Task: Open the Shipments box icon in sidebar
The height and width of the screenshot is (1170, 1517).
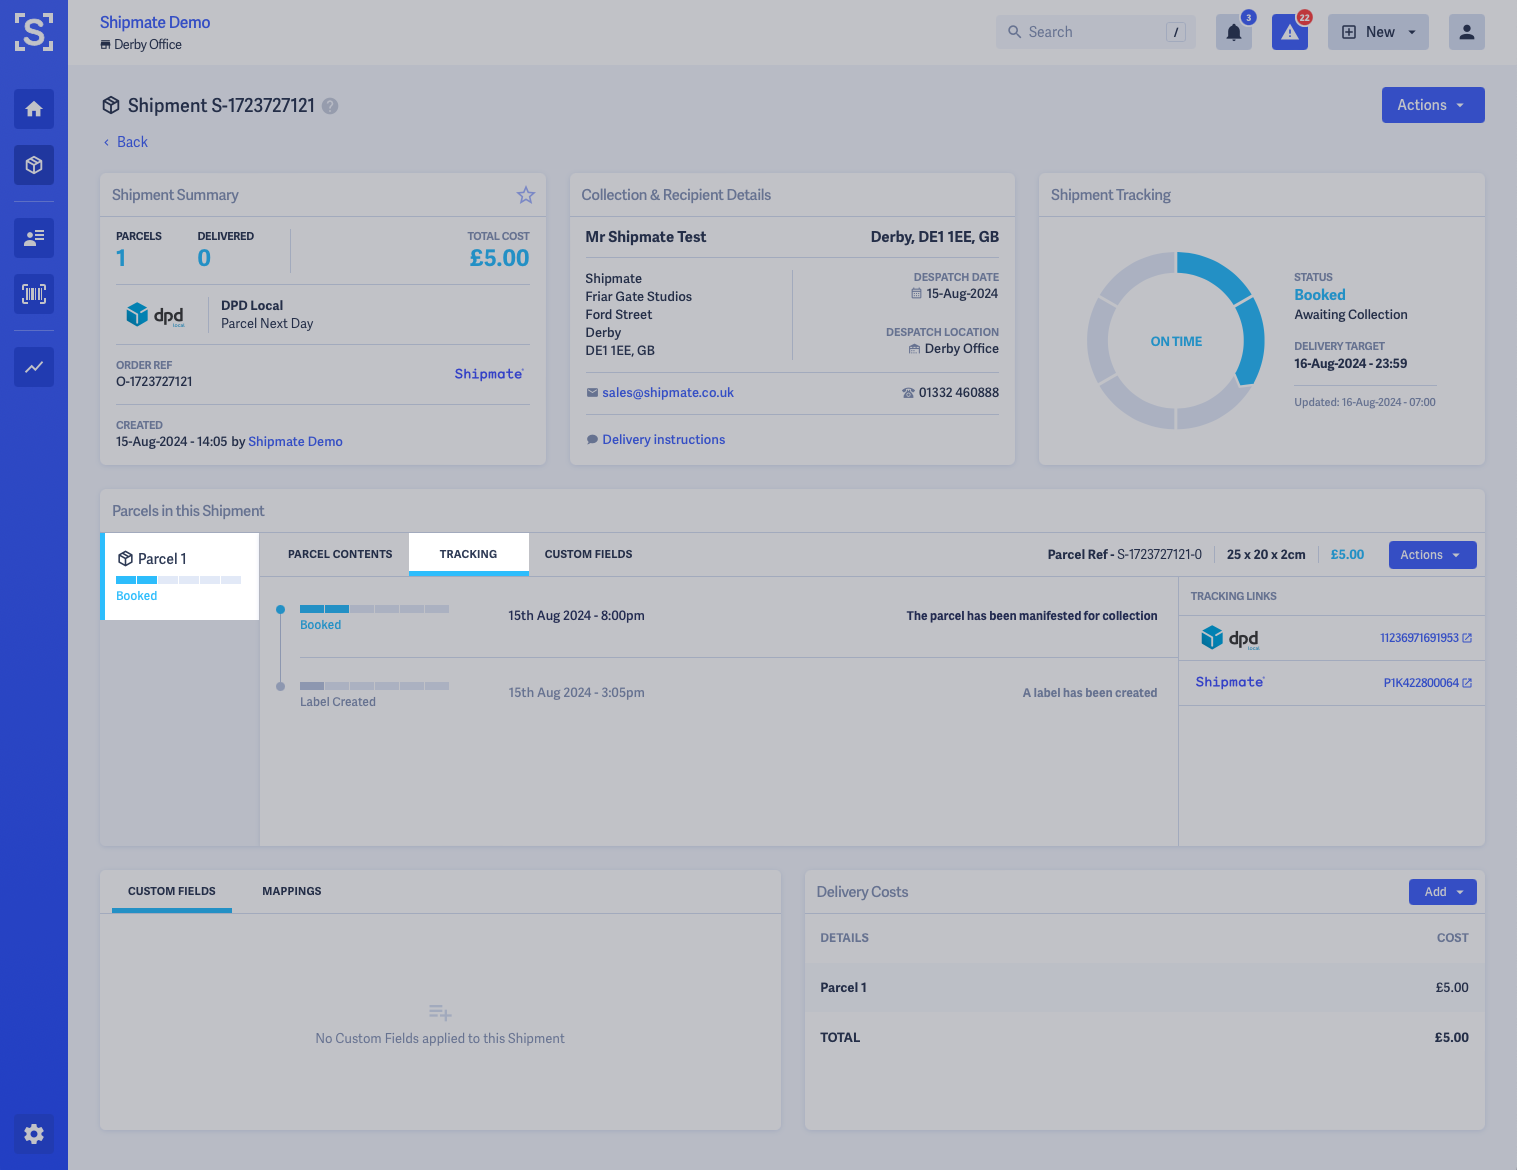Action: tap(34, 165)
